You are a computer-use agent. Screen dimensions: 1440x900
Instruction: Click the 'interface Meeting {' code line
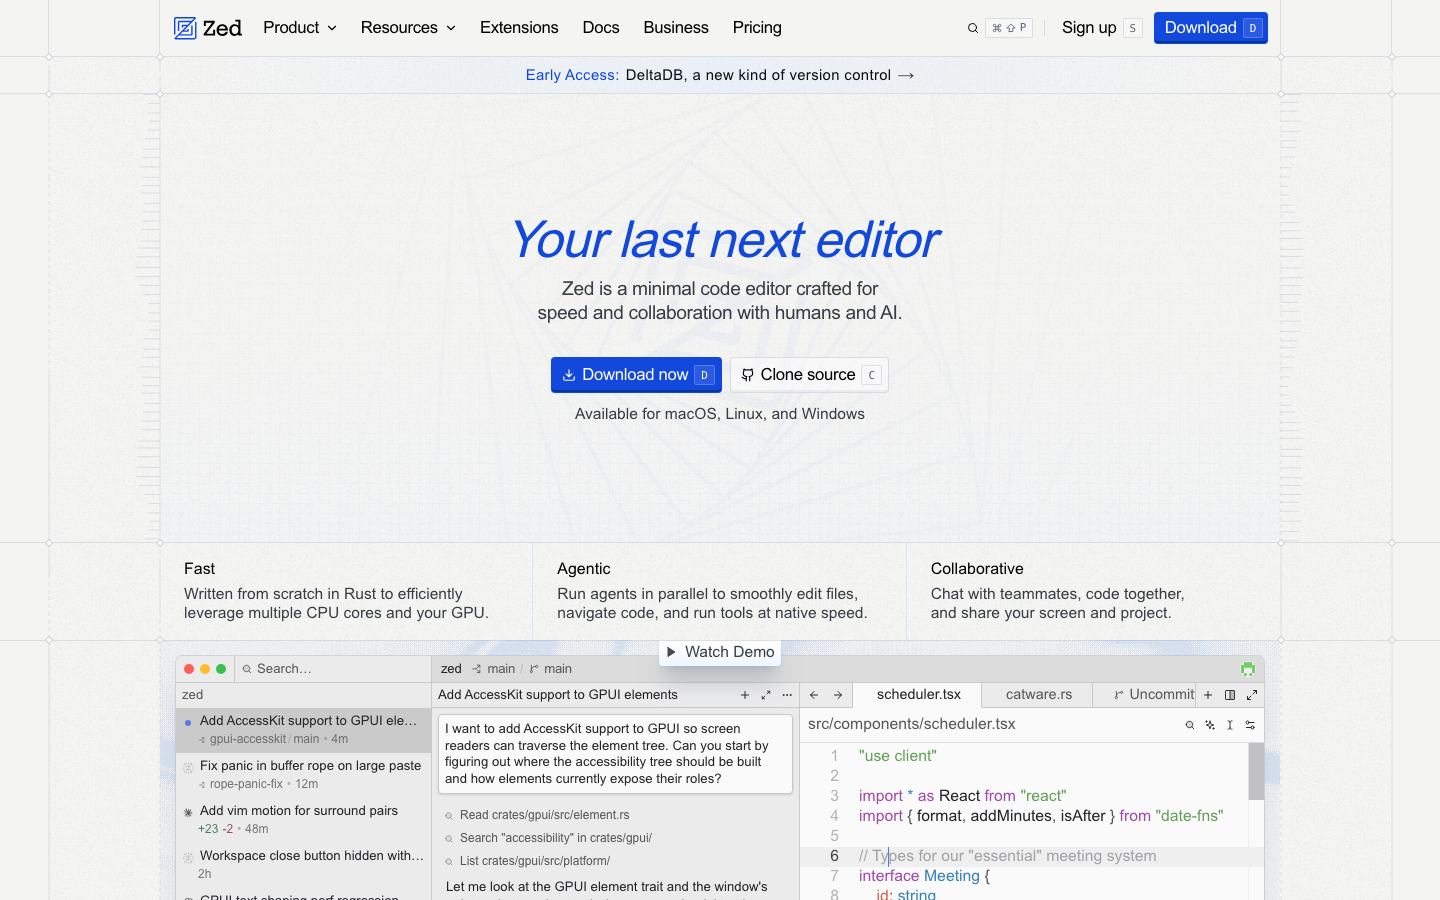[924, 876]
